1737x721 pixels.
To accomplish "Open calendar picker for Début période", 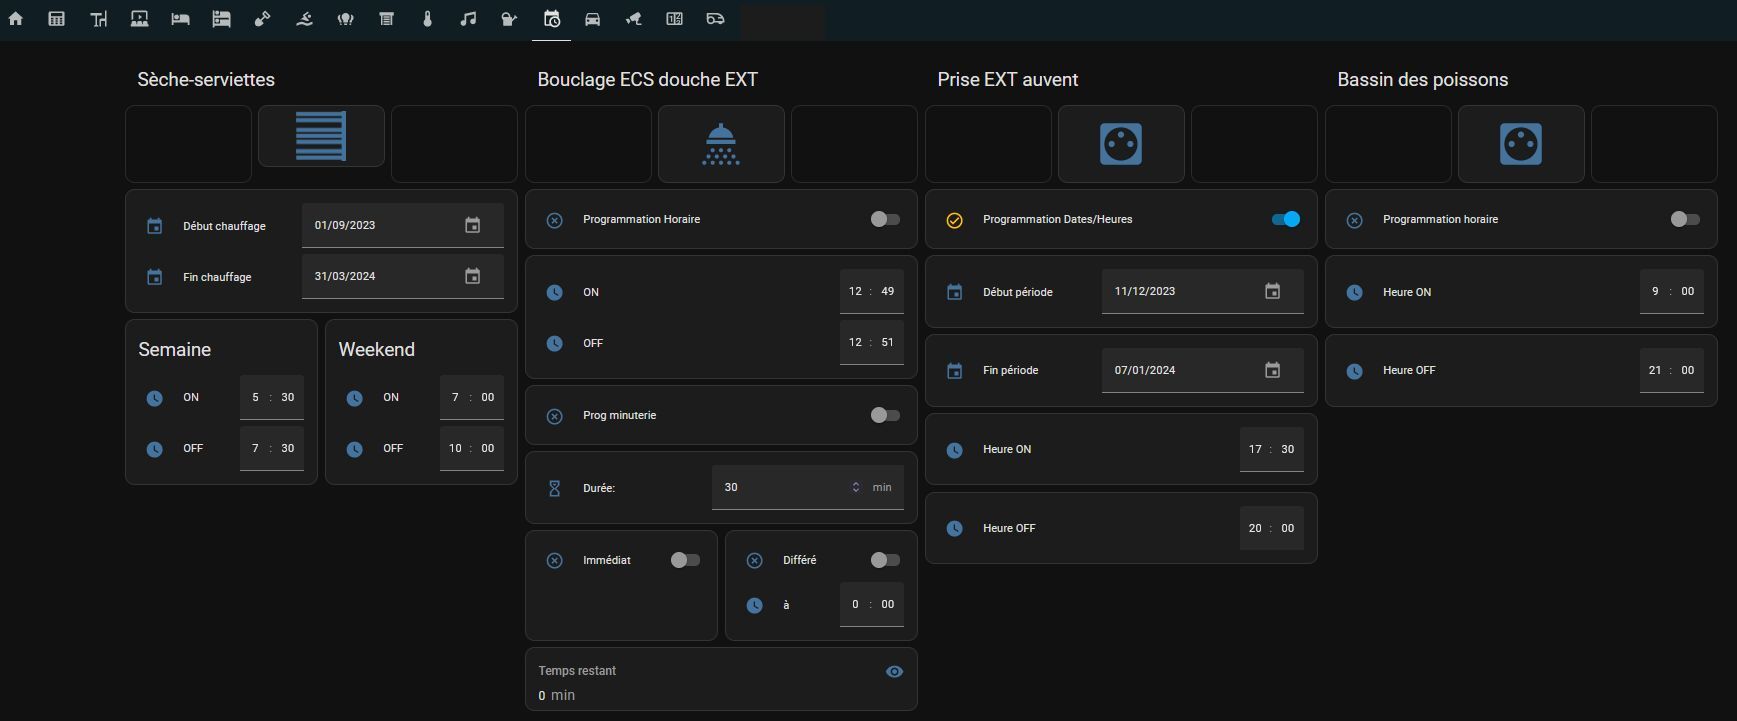I will [x=1272, y=292].
